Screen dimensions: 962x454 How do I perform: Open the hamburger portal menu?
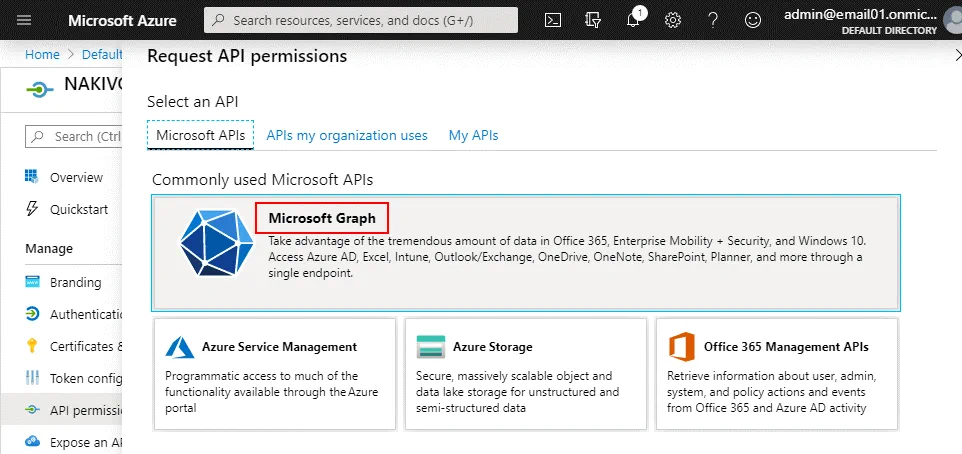[x=24, y=20]
